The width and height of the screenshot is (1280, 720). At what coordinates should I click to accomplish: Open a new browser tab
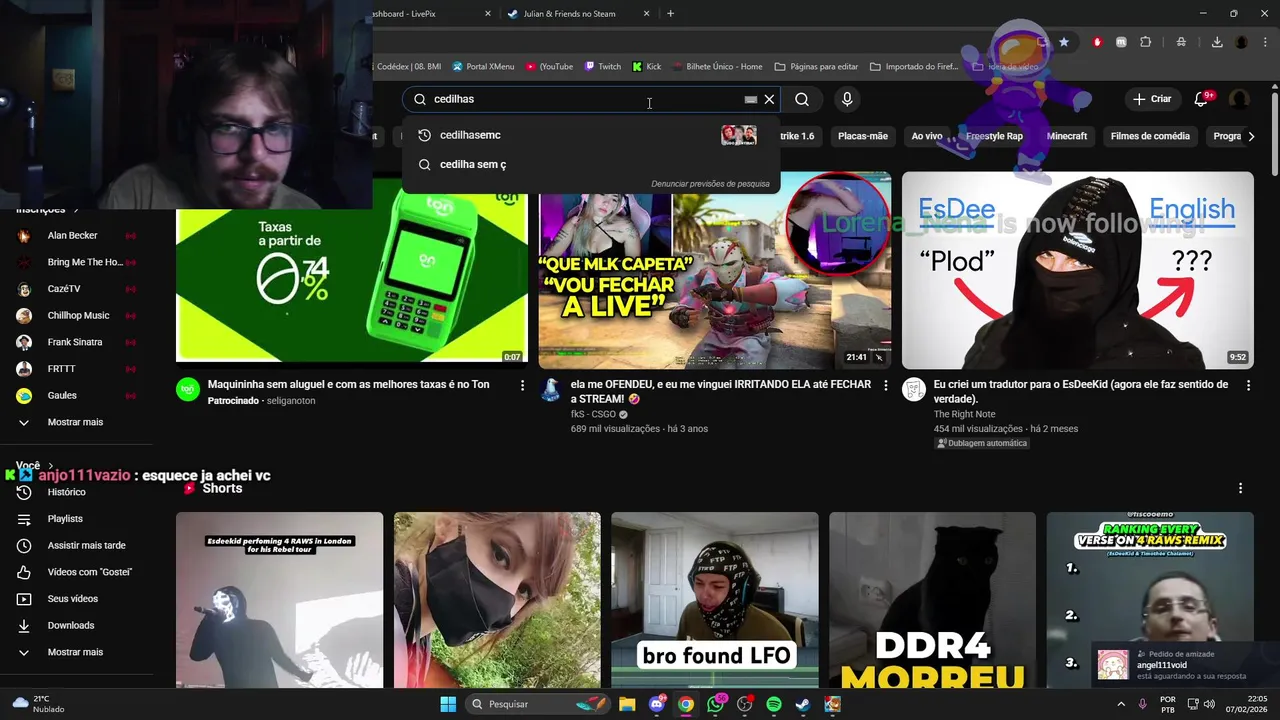point(670,13)
